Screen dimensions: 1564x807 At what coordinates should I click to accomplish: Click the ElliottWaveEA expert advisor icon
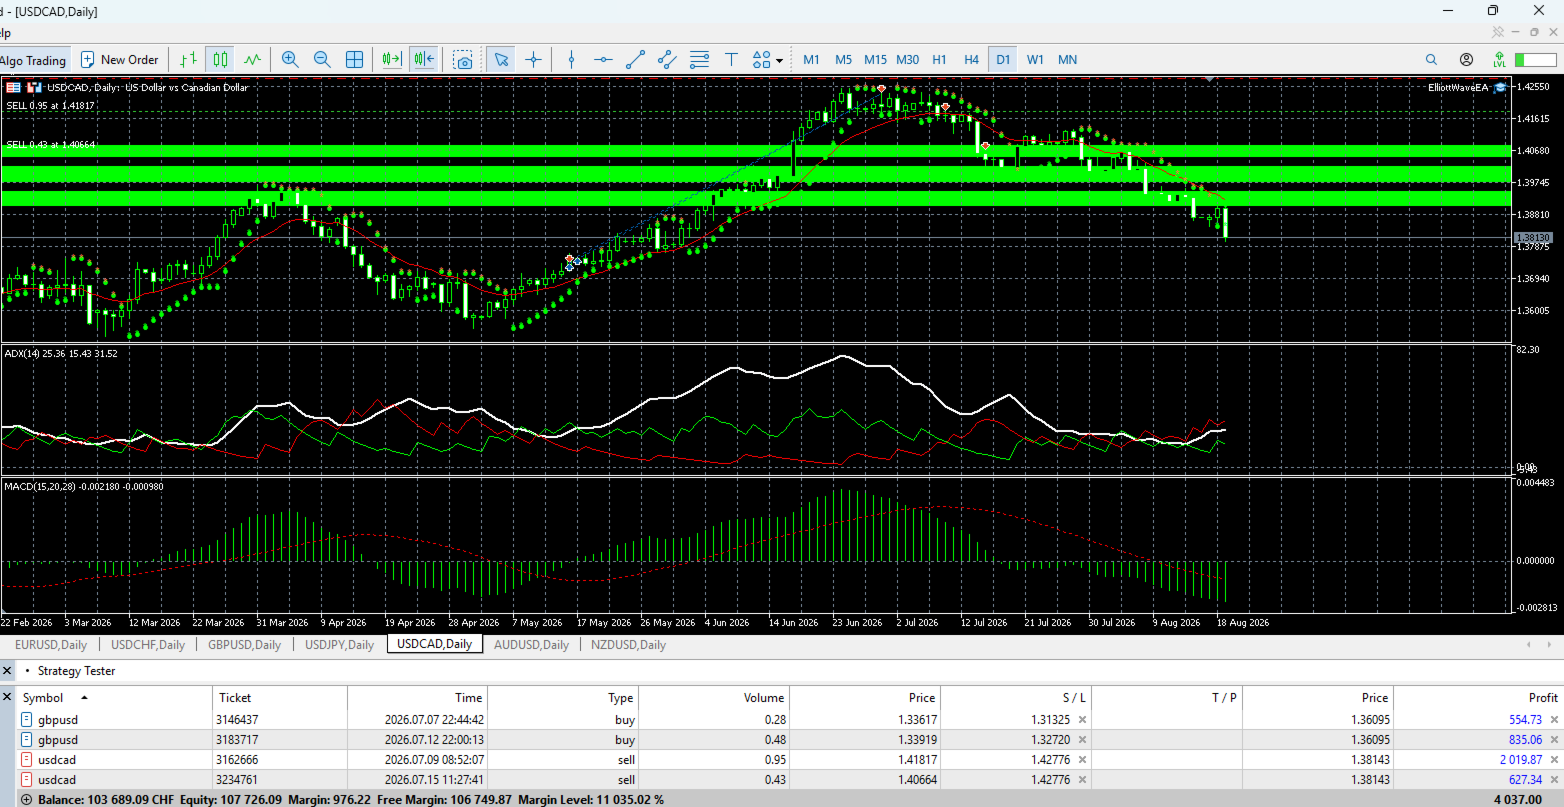(x=1501, y=87)
